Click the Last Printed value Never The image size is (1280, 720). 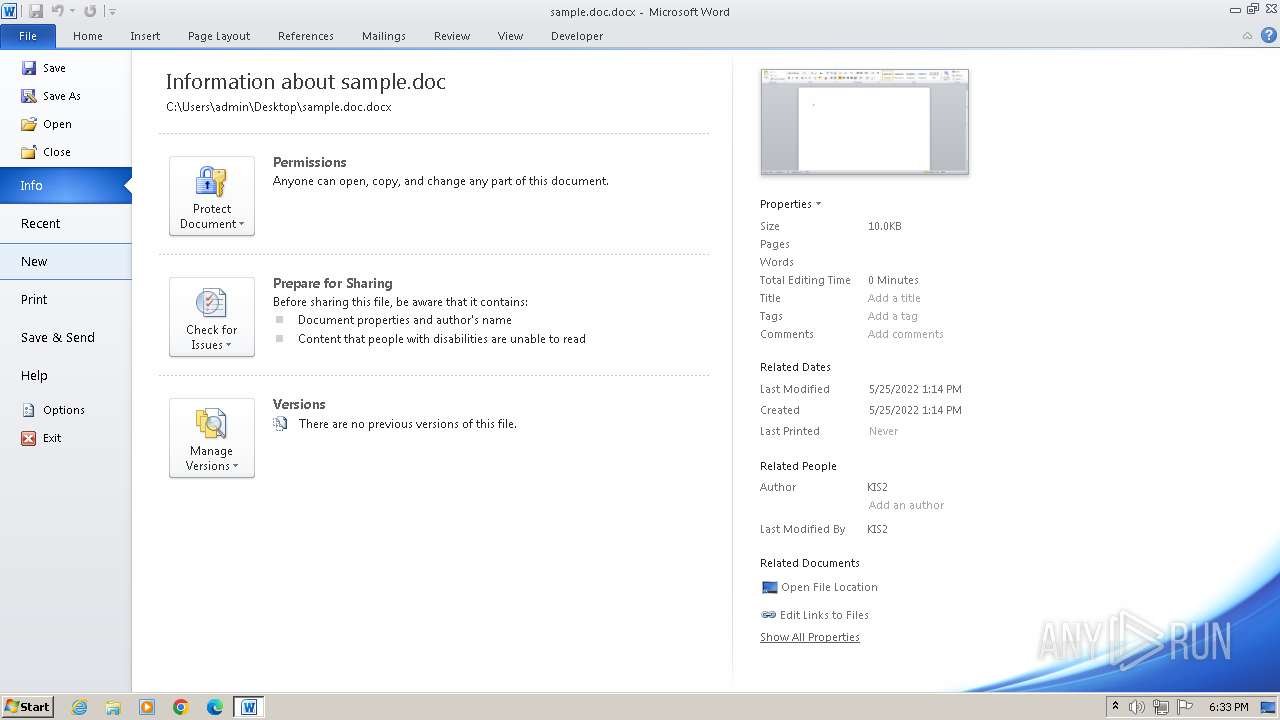pos(883,431)
